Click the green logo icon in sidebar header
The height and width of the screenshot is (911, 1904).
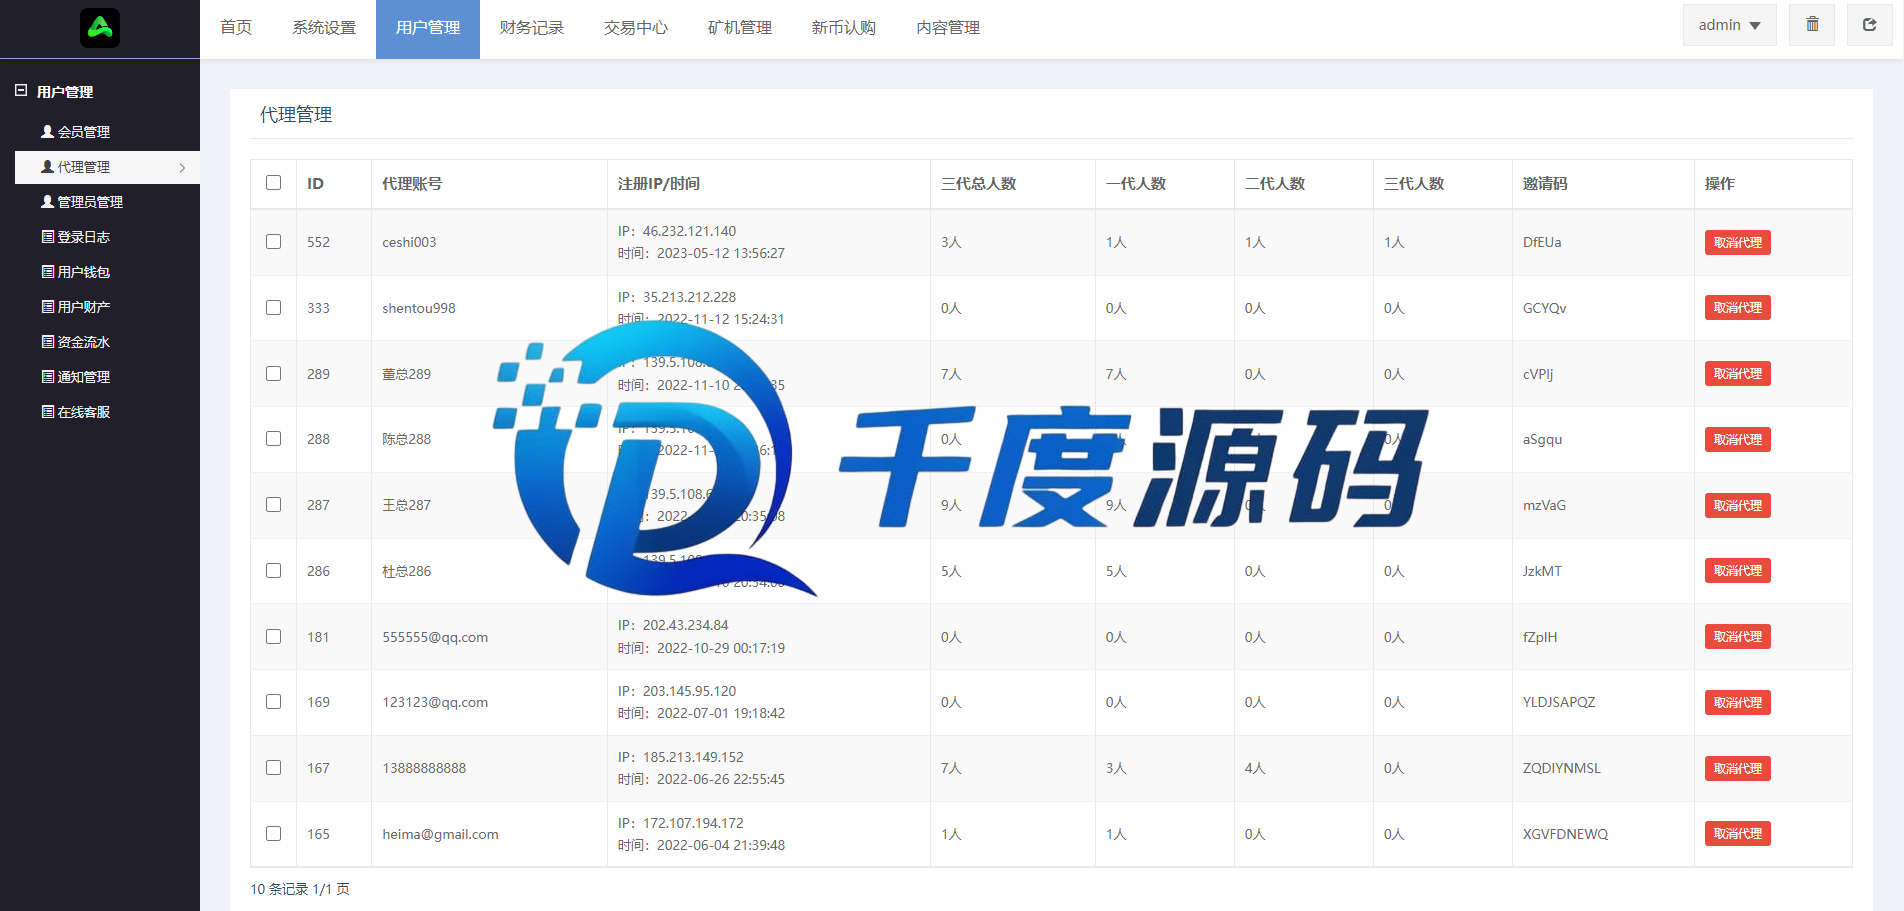[100, 28]
